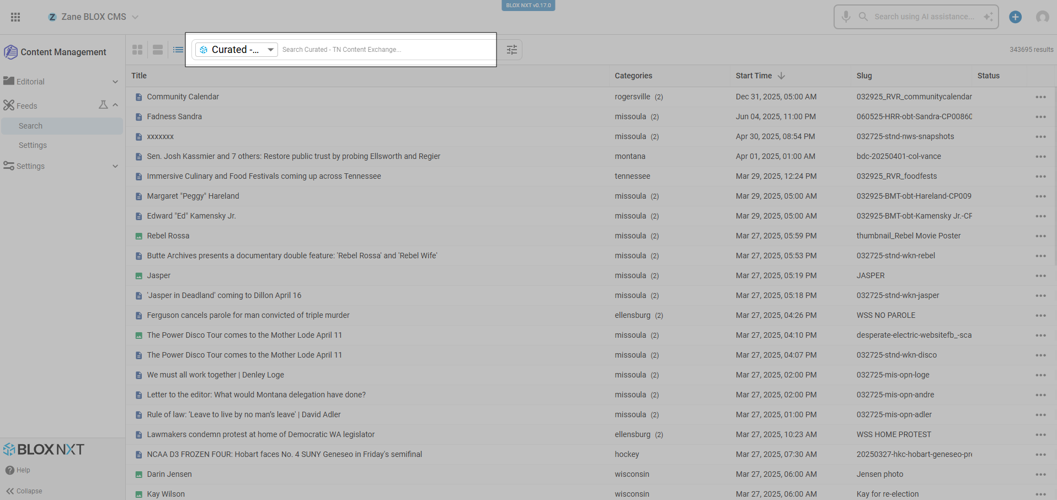This screenshot has height=500, width=1057.
Task: Click the AI sparkle icon in search
Action: tap(988, 17)
